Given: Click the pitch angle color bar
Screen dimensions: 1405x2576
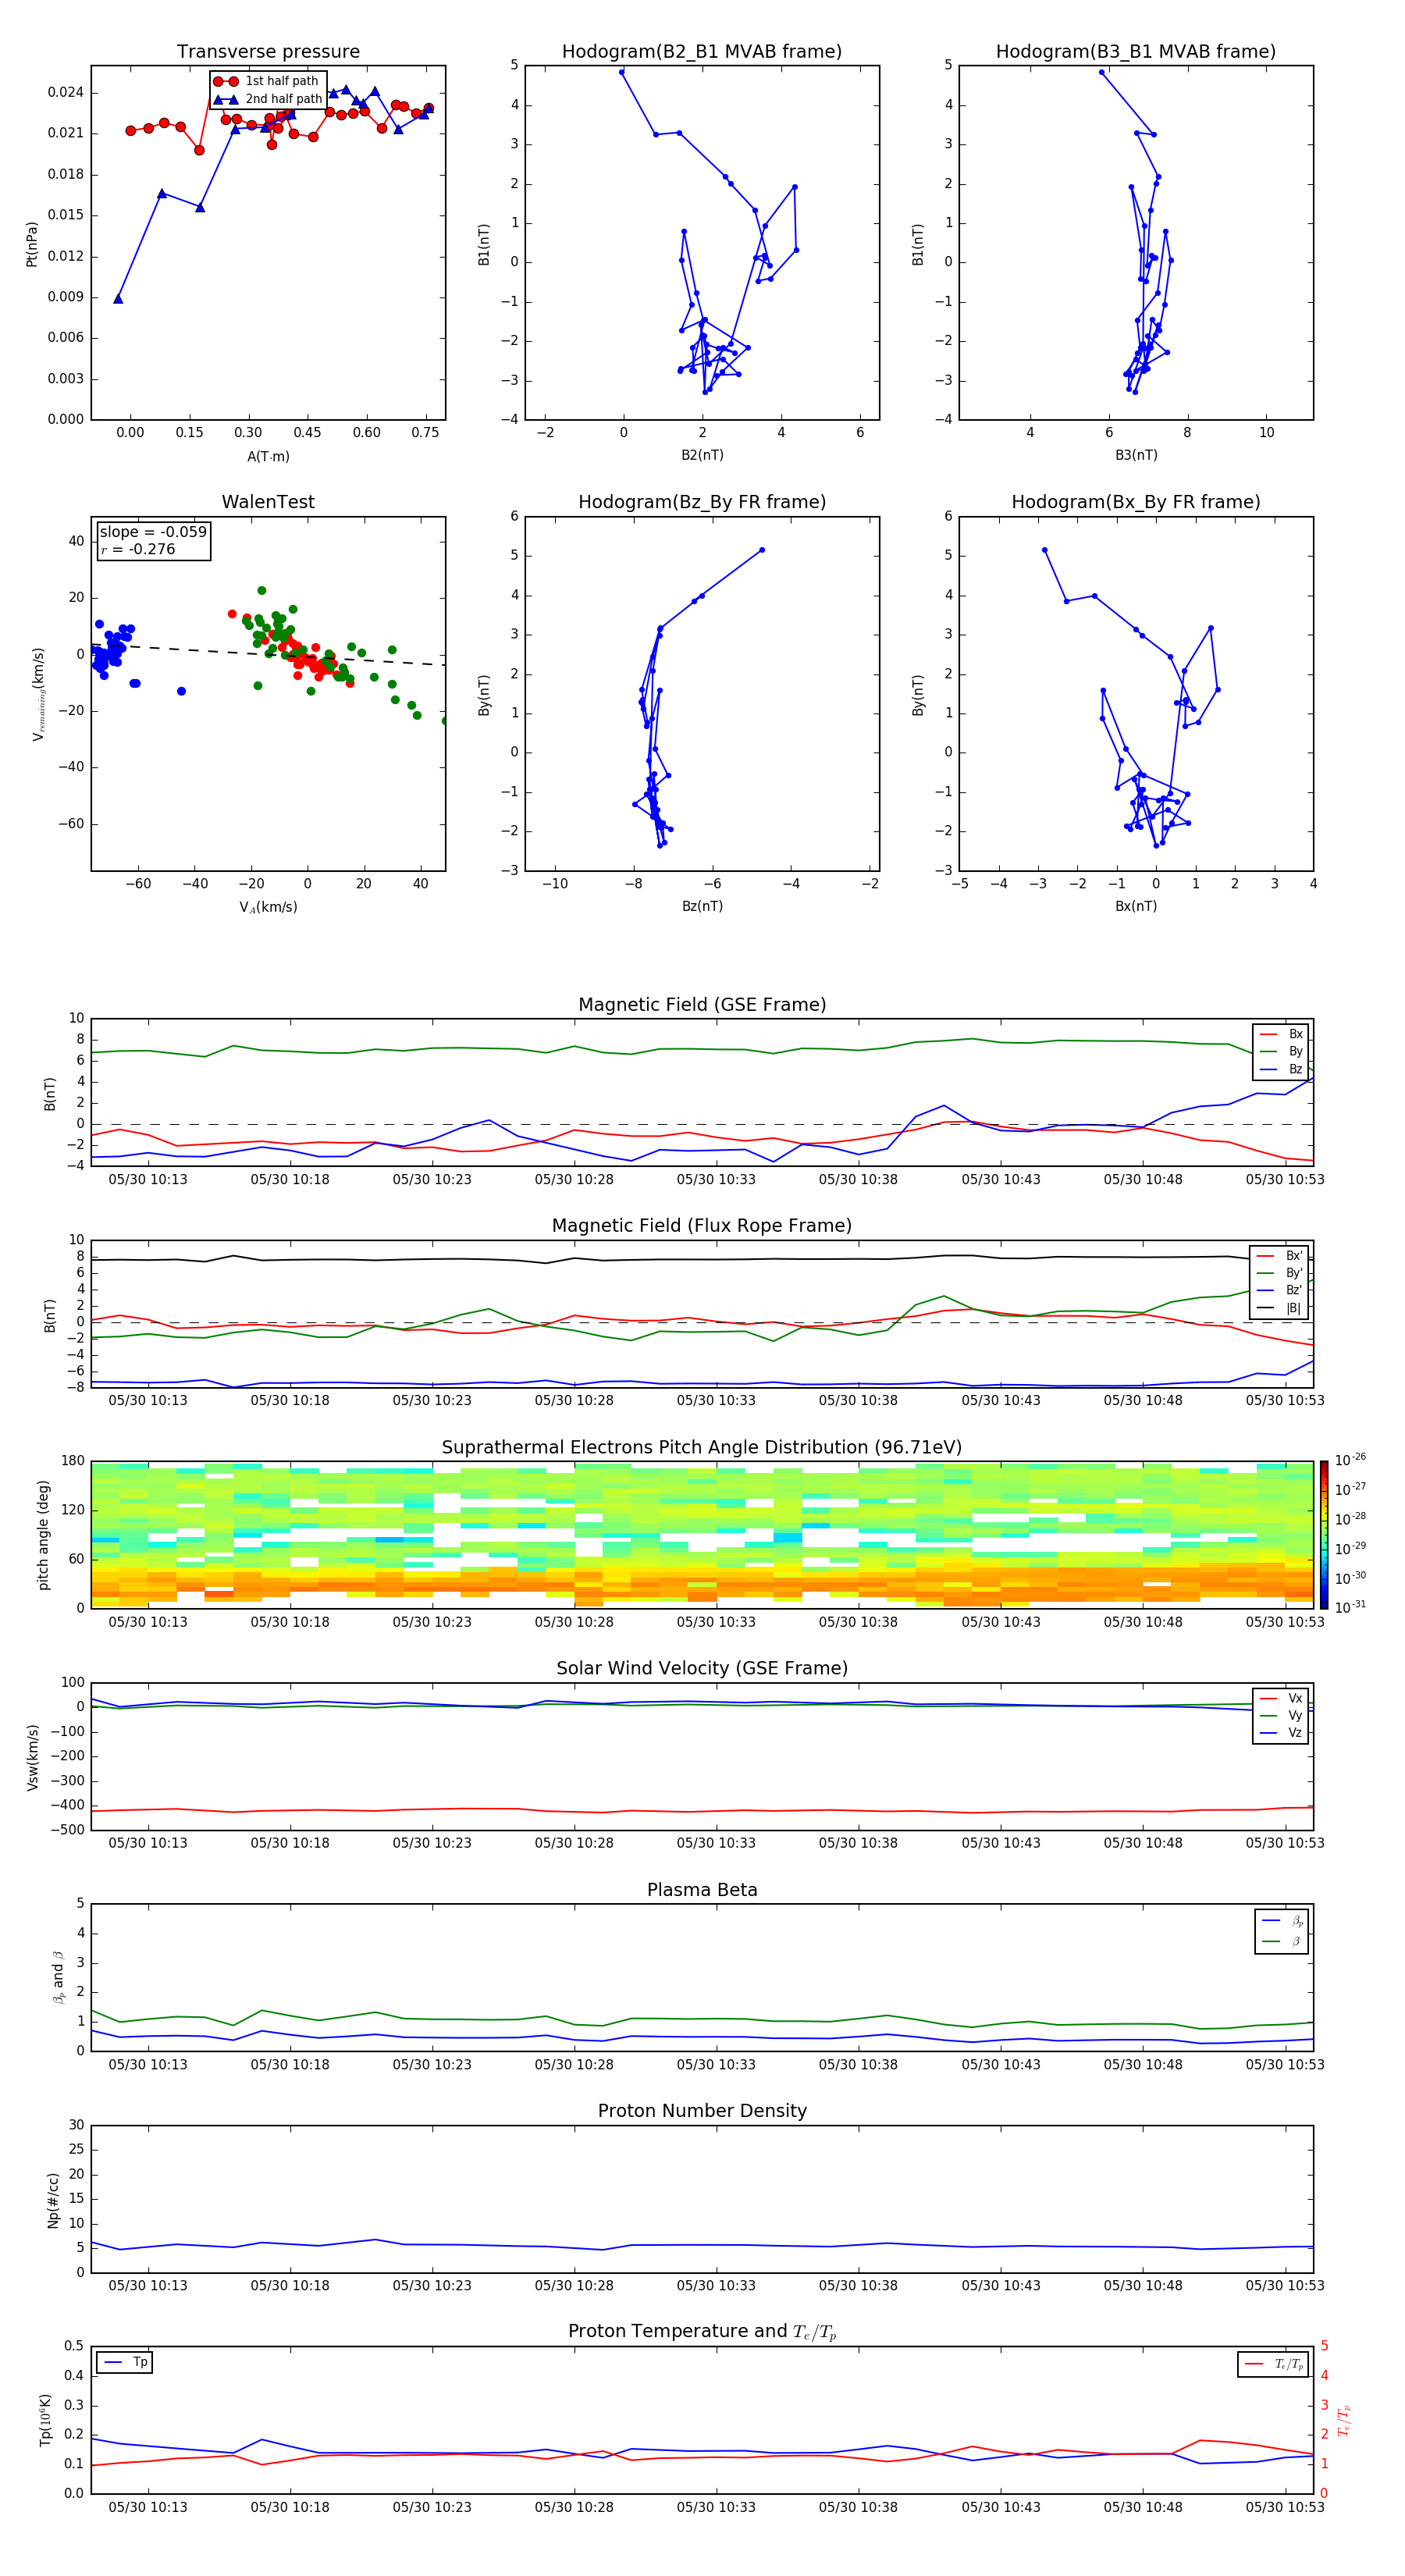Looking at the screenshot, I should (1324, 1535).
